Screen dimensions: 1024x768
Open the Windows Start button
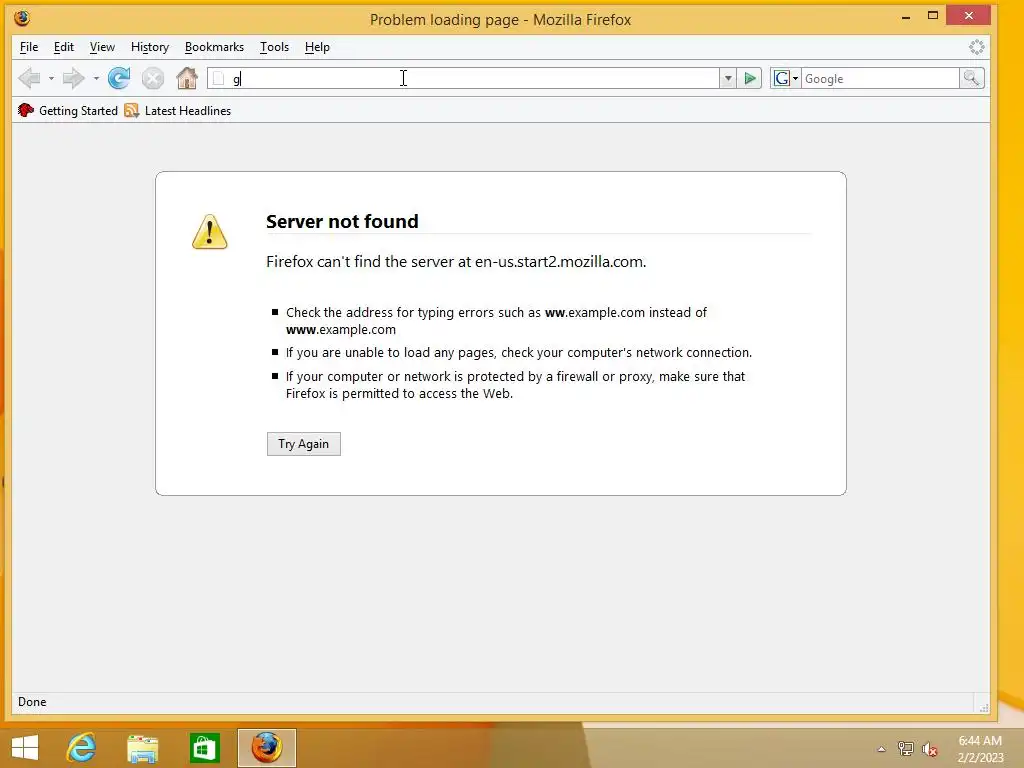point(25,748)
